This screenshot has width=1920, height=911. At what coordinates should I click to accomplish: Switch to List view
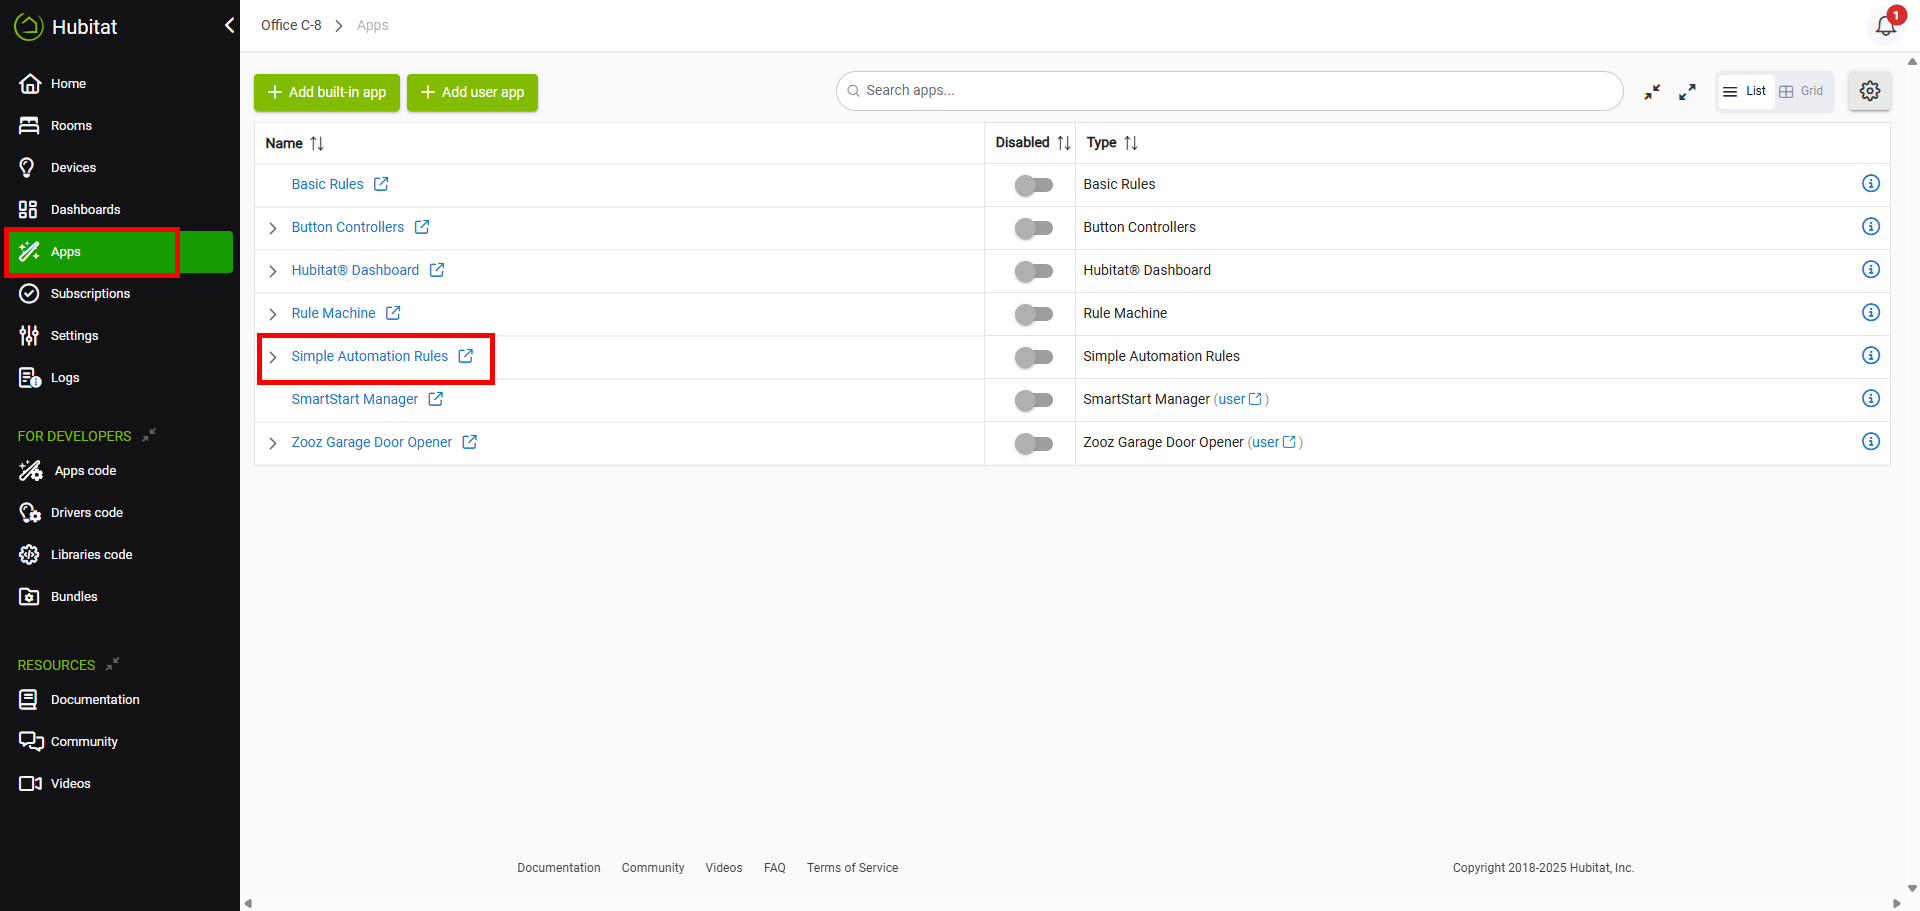(x=1746, y=91)
